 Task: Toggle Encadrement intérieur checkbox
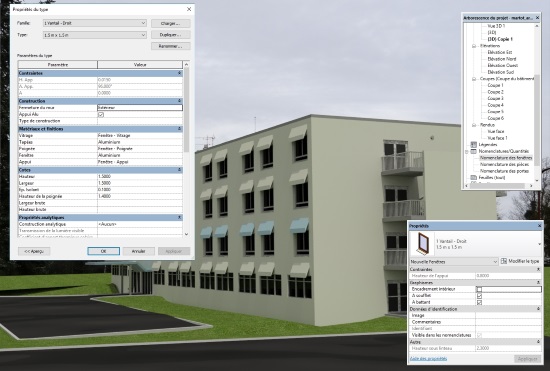pyautogui.click(x=479, y=289)
